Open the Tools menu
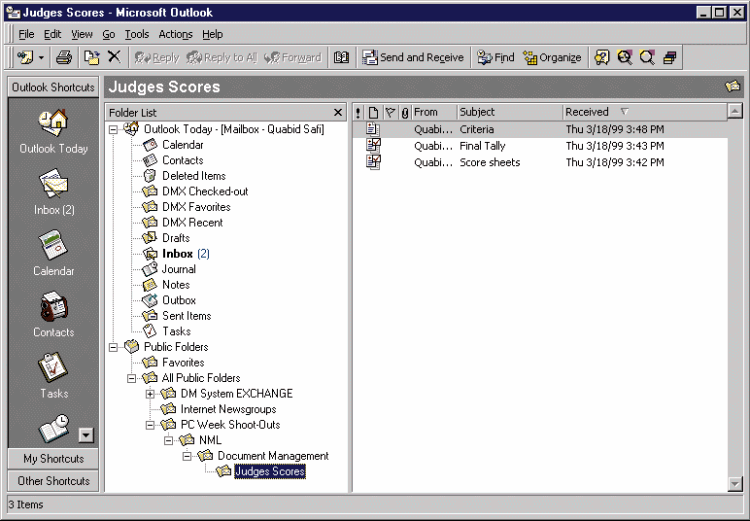The image size is (750, 521). [137, 34]
